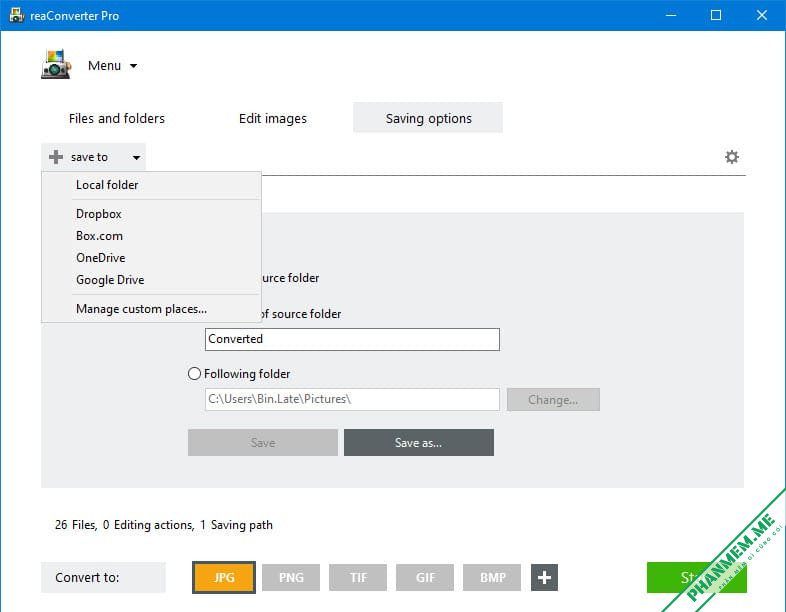Click the greyed Save button
The height and width of the screenshot is (612, 786).
[x=263, y=443]
